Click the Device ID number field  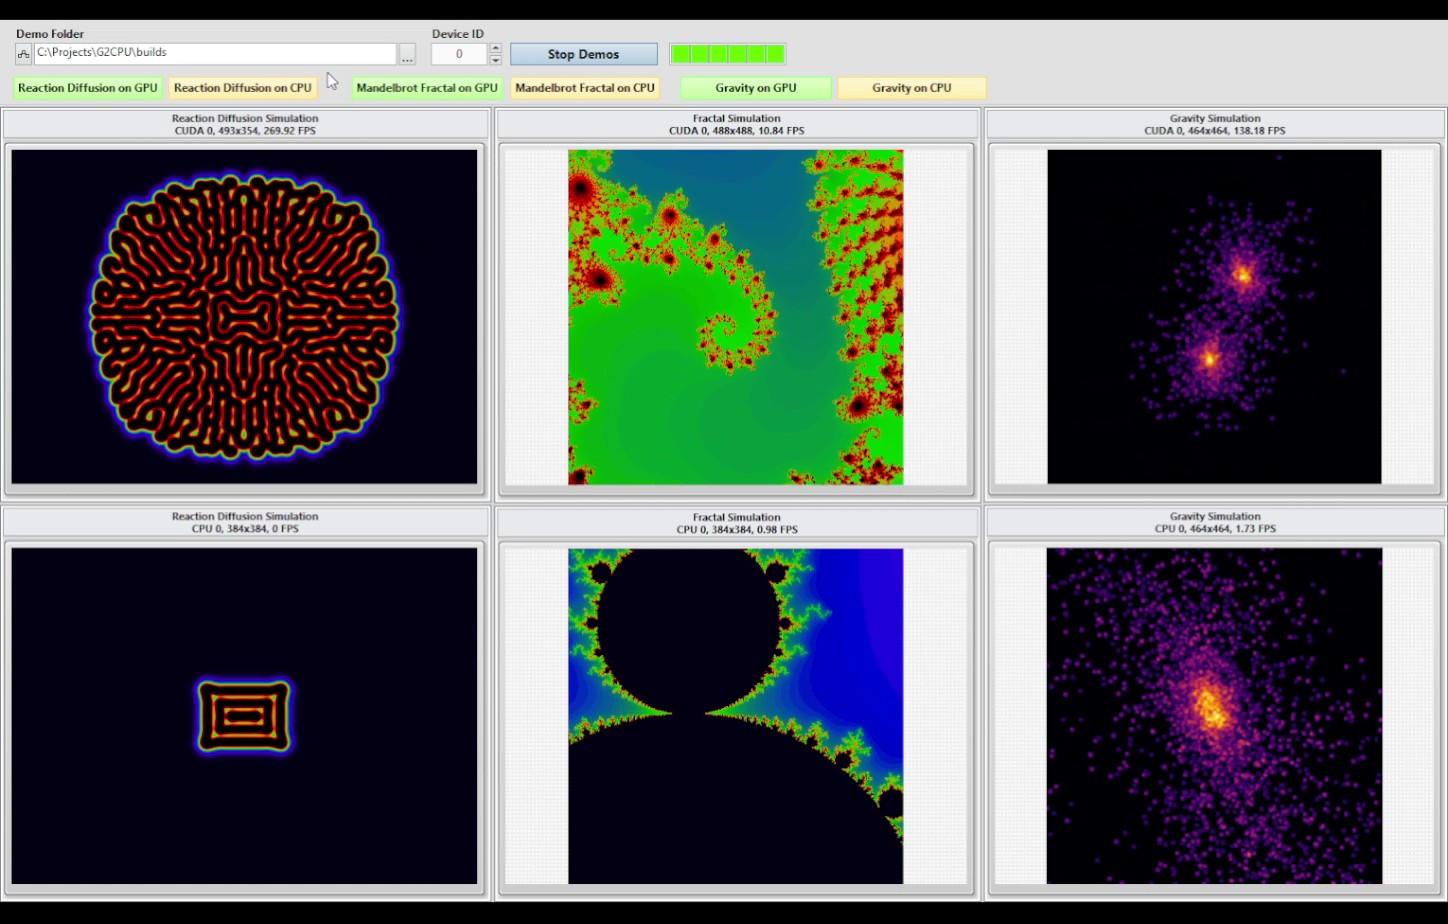click(x=459, y=54)
